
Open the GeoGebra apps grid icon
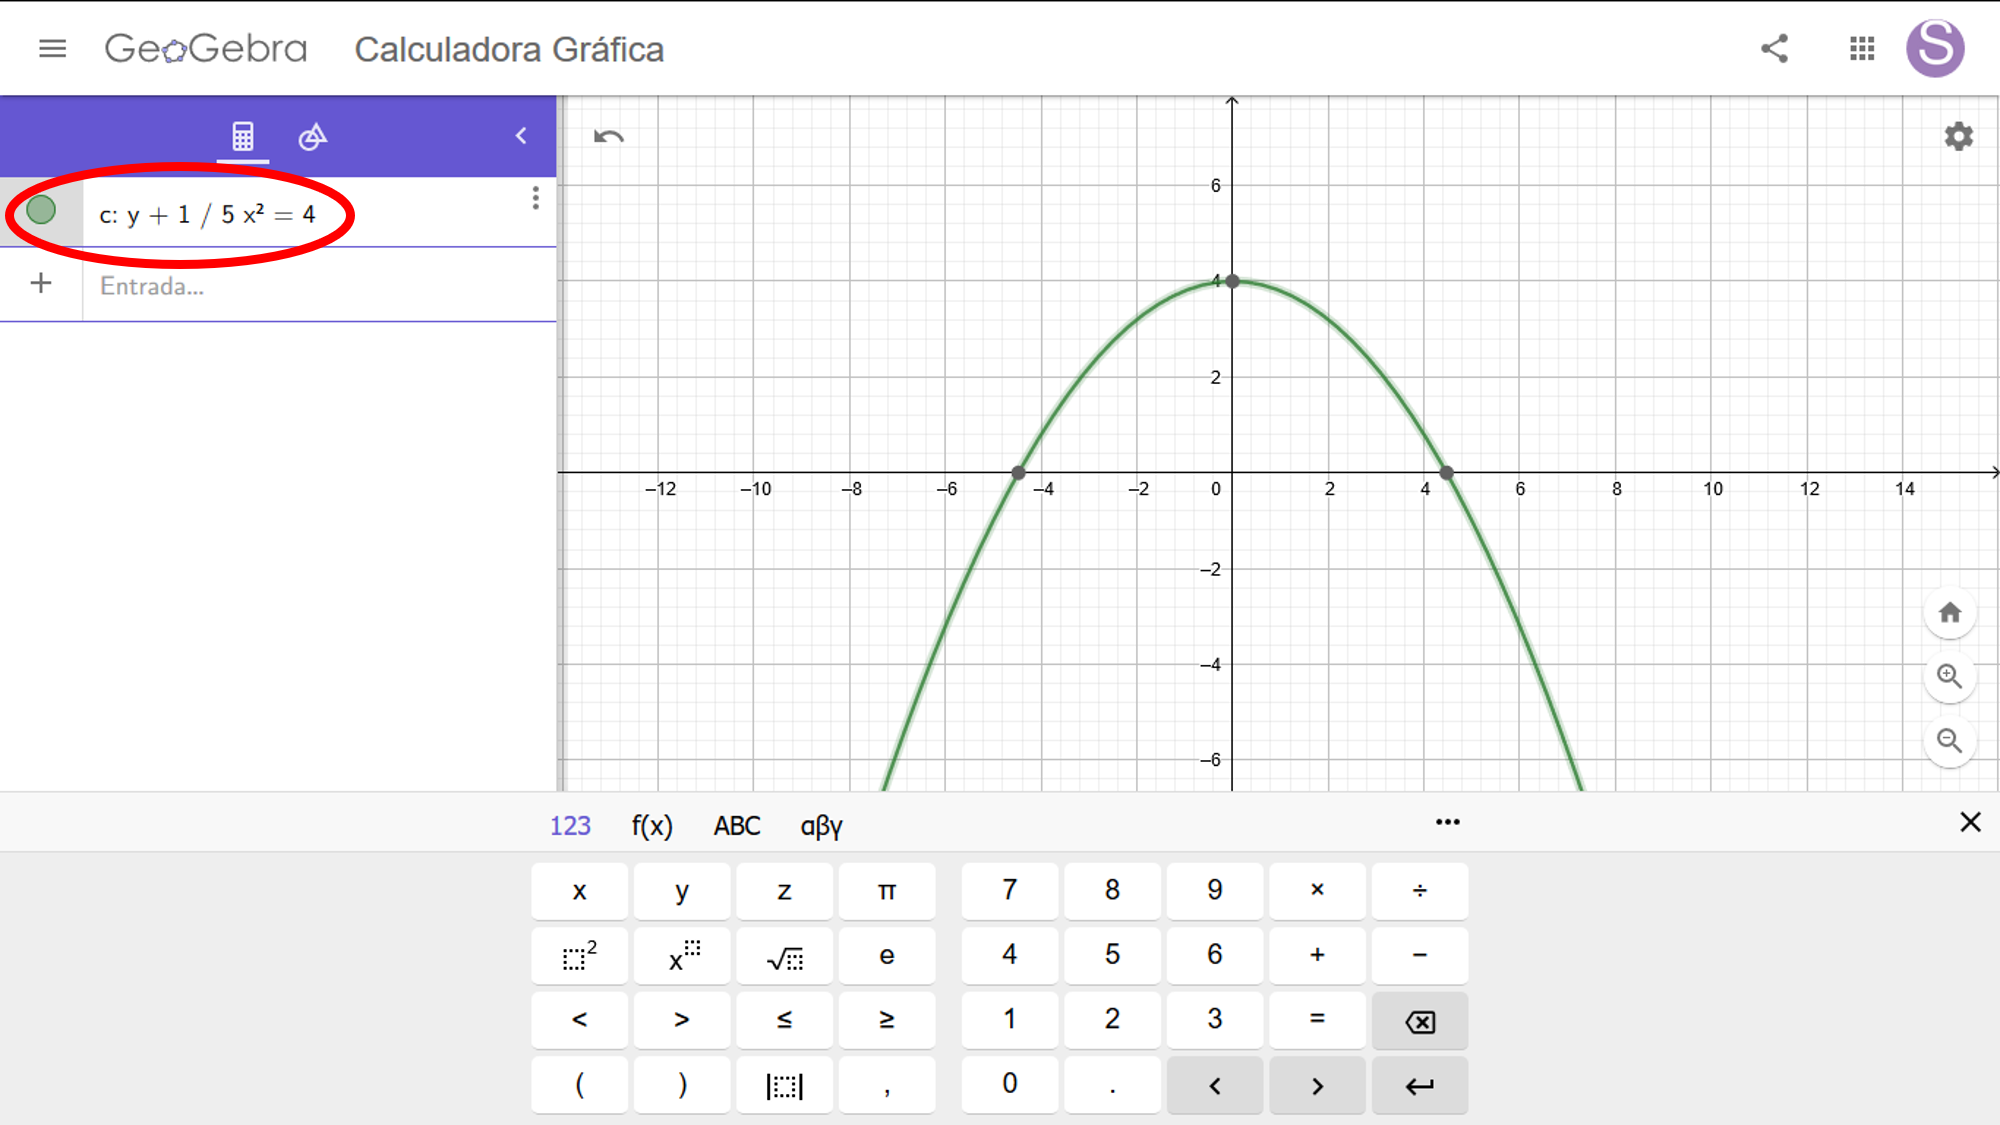(x=1862, y=48)
